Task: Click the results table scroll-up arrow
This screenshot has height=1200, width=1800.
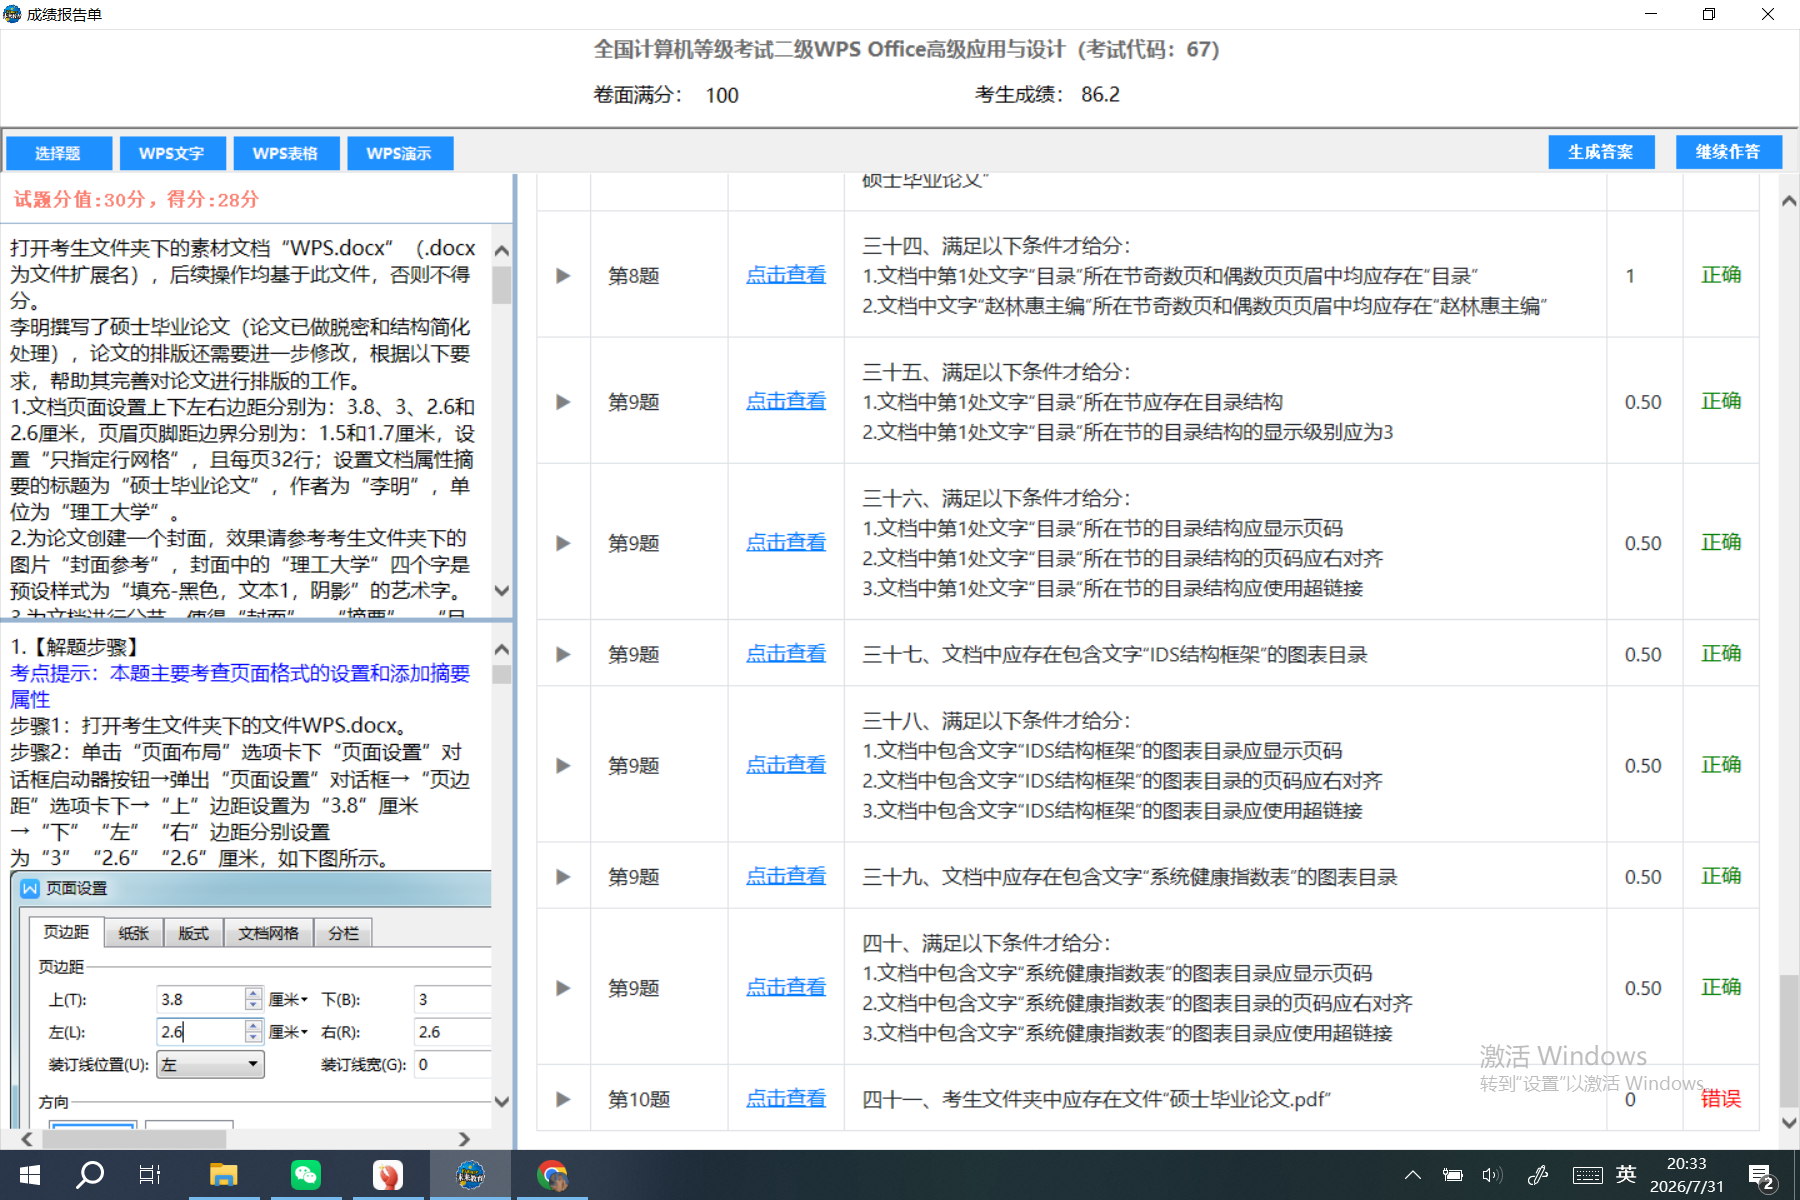Action: click(1789, 201)
